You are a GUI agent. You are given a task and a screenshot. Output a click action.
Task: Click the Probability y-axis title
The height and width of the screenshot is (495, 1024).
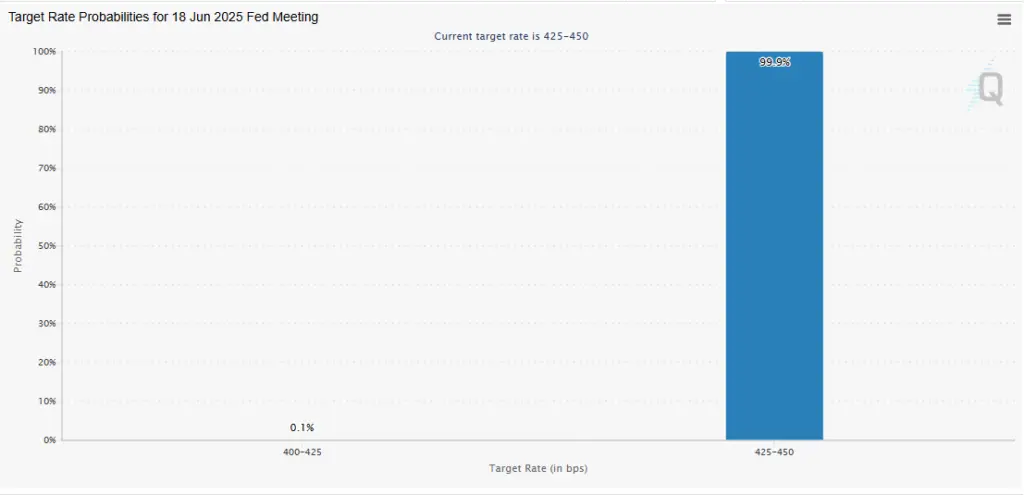[18, 246]
